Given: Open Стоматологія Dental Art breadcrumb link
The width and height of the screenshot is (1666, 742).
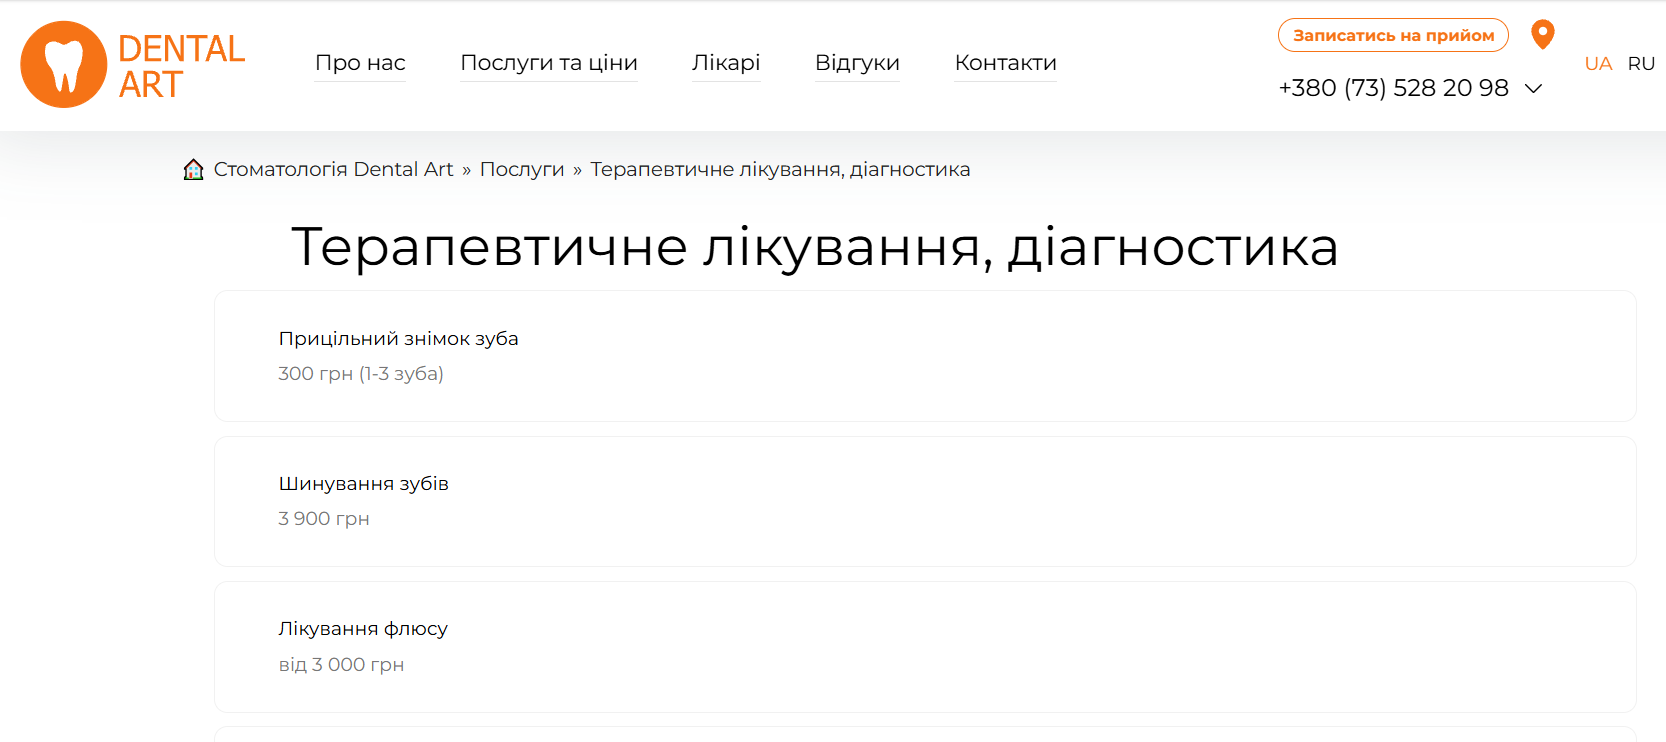Looking at the screenshot, I should [x=333, y=170].
